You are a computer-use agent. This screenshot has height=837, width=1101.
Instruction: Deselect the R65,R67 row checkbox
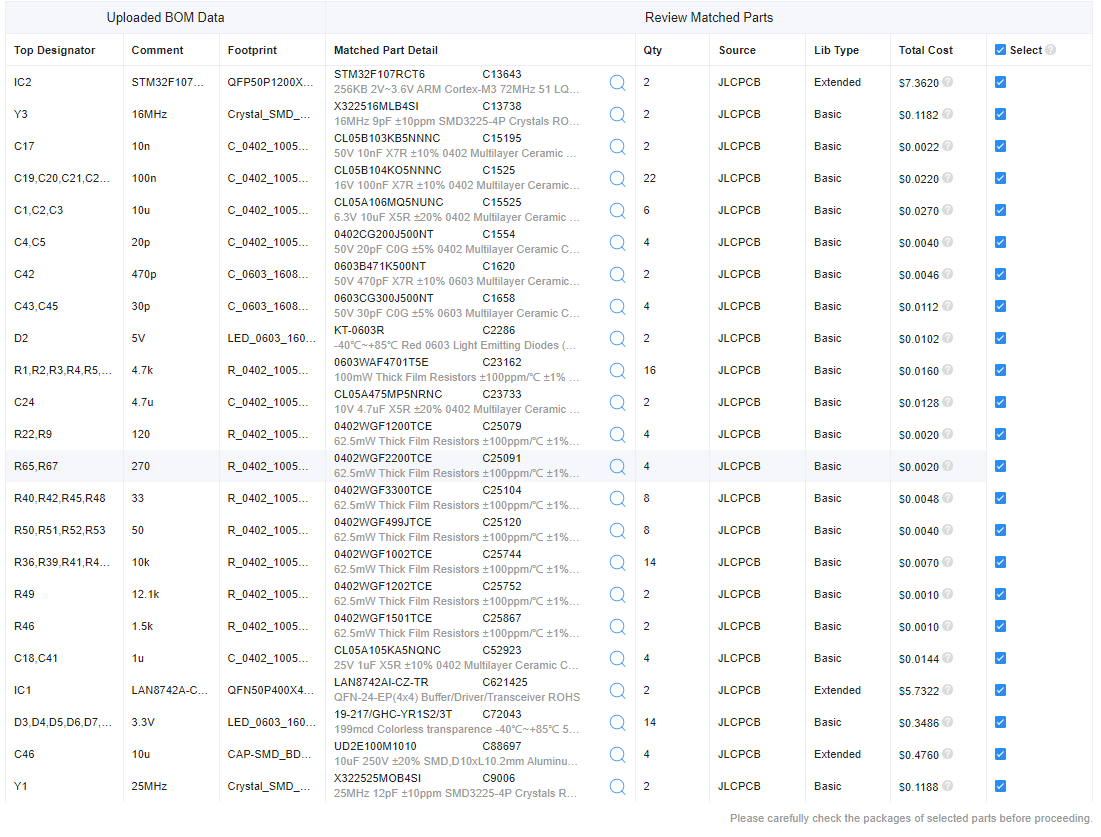[x=1001, y=466]
